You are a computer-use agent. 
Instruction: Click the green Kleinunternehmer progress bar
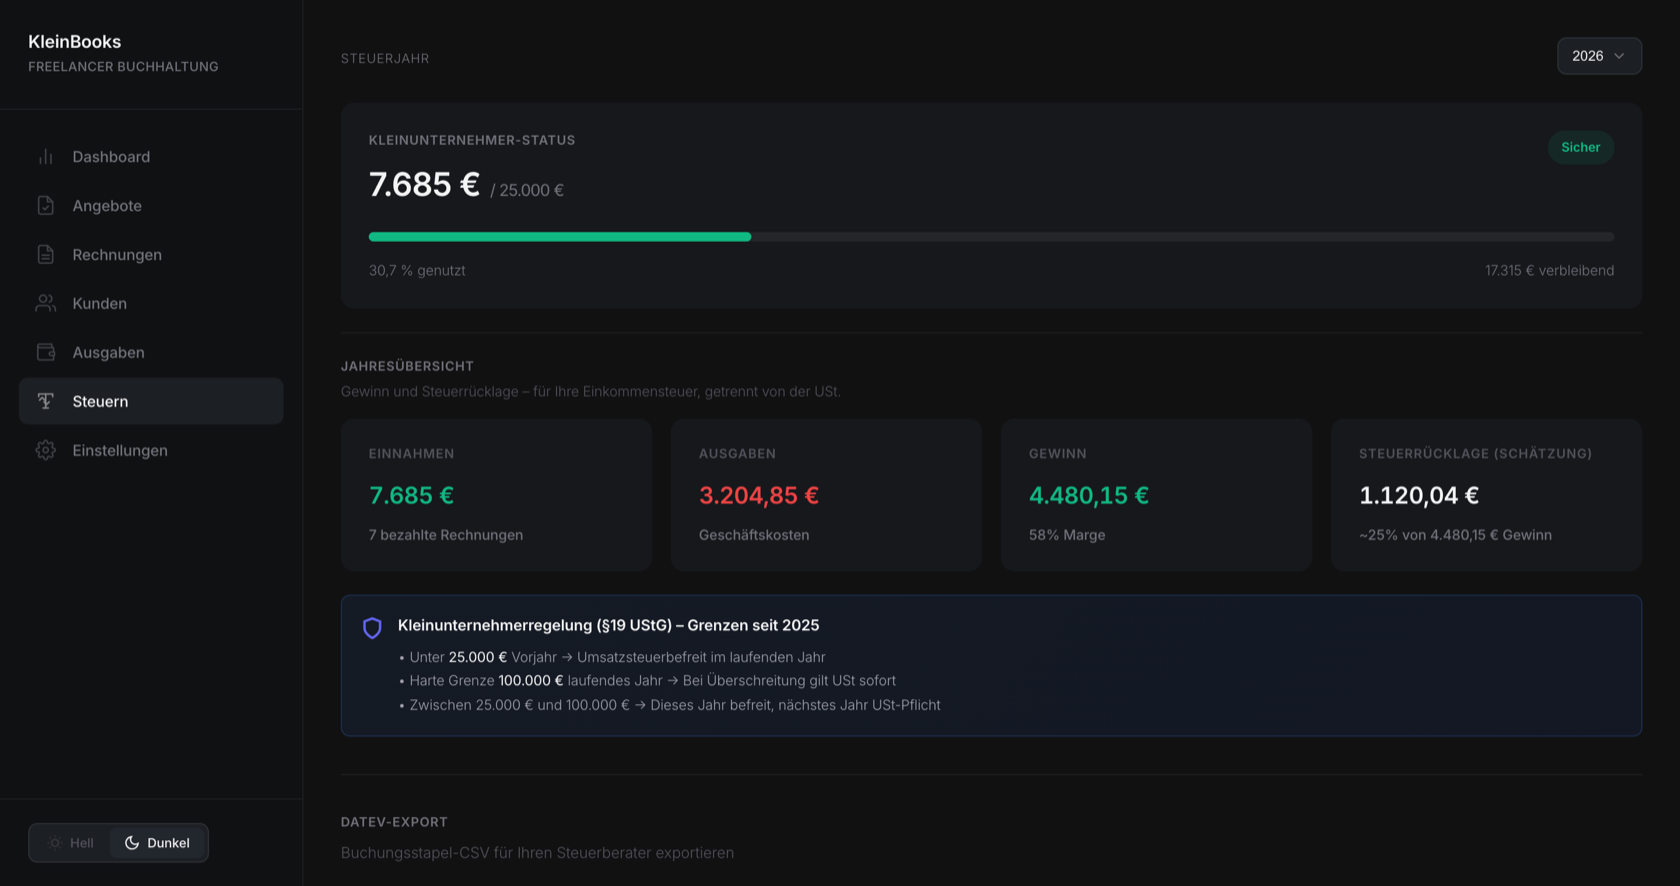click(560, 237)
